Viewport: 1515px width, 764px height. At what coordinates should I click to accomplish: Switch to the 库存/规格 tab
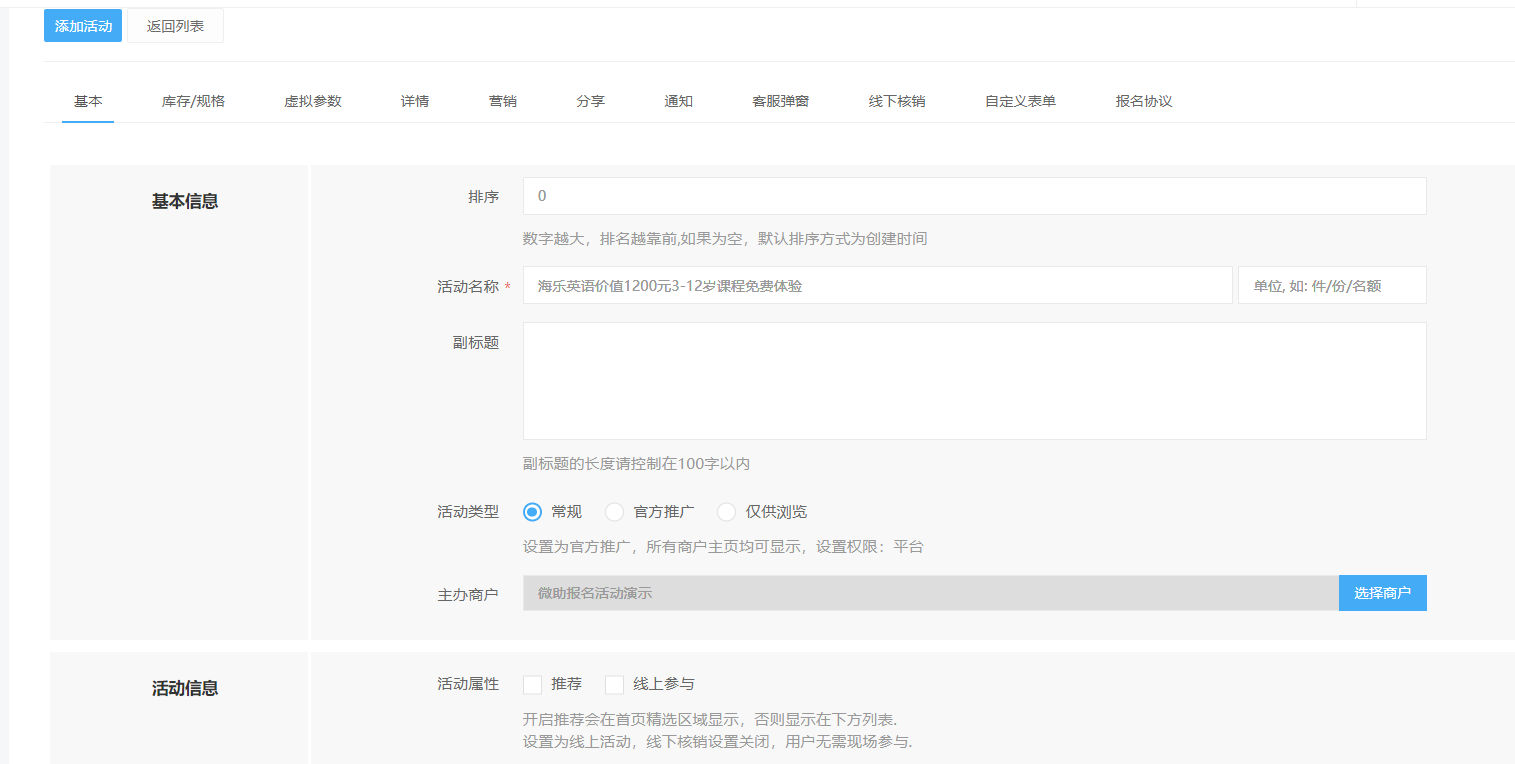click(192, 101)
